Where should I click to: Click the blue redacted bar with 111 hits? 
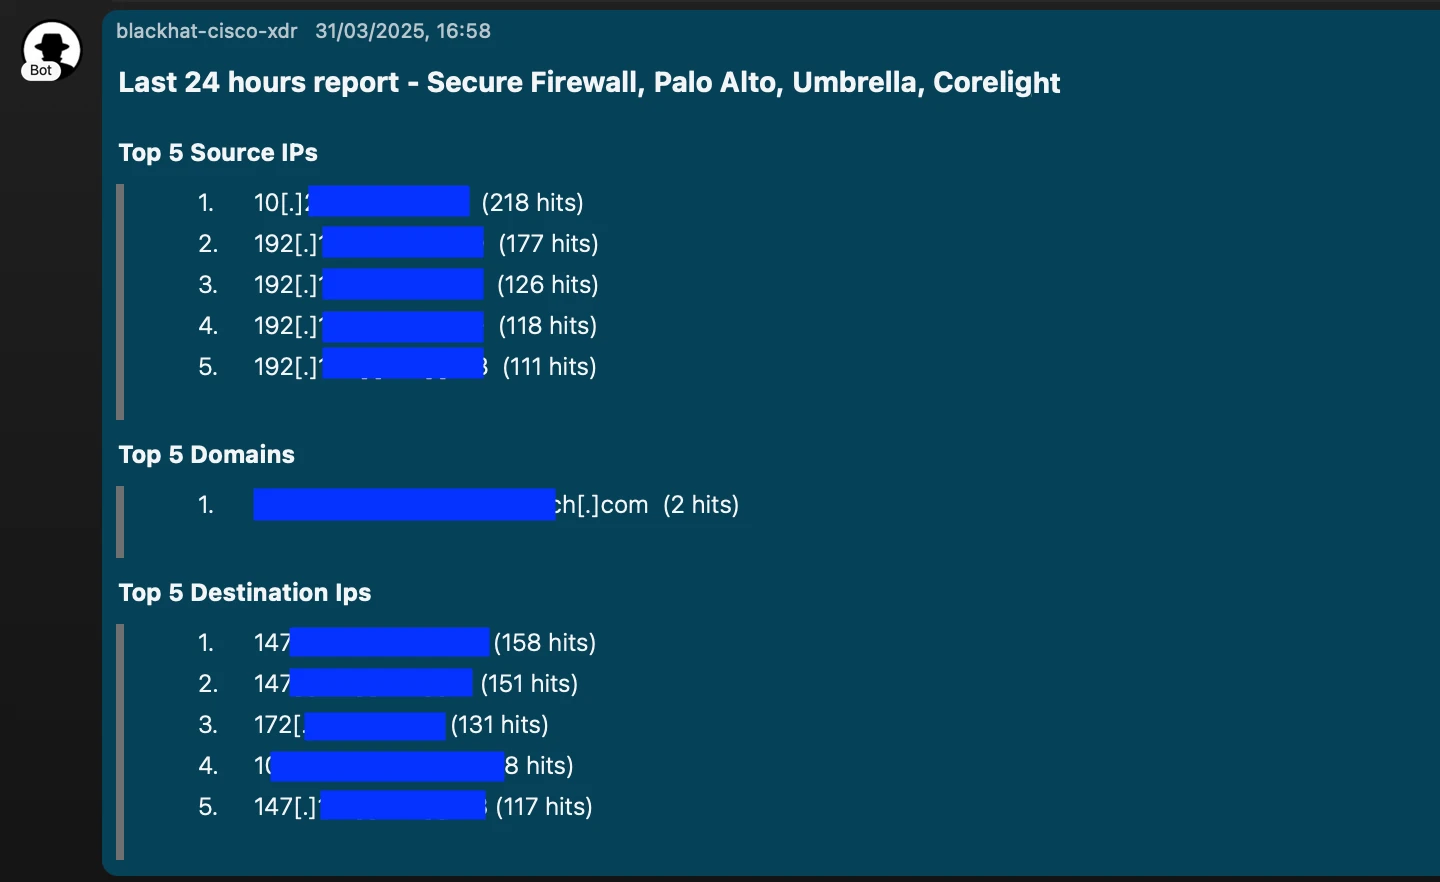click(x=403, y=364)
